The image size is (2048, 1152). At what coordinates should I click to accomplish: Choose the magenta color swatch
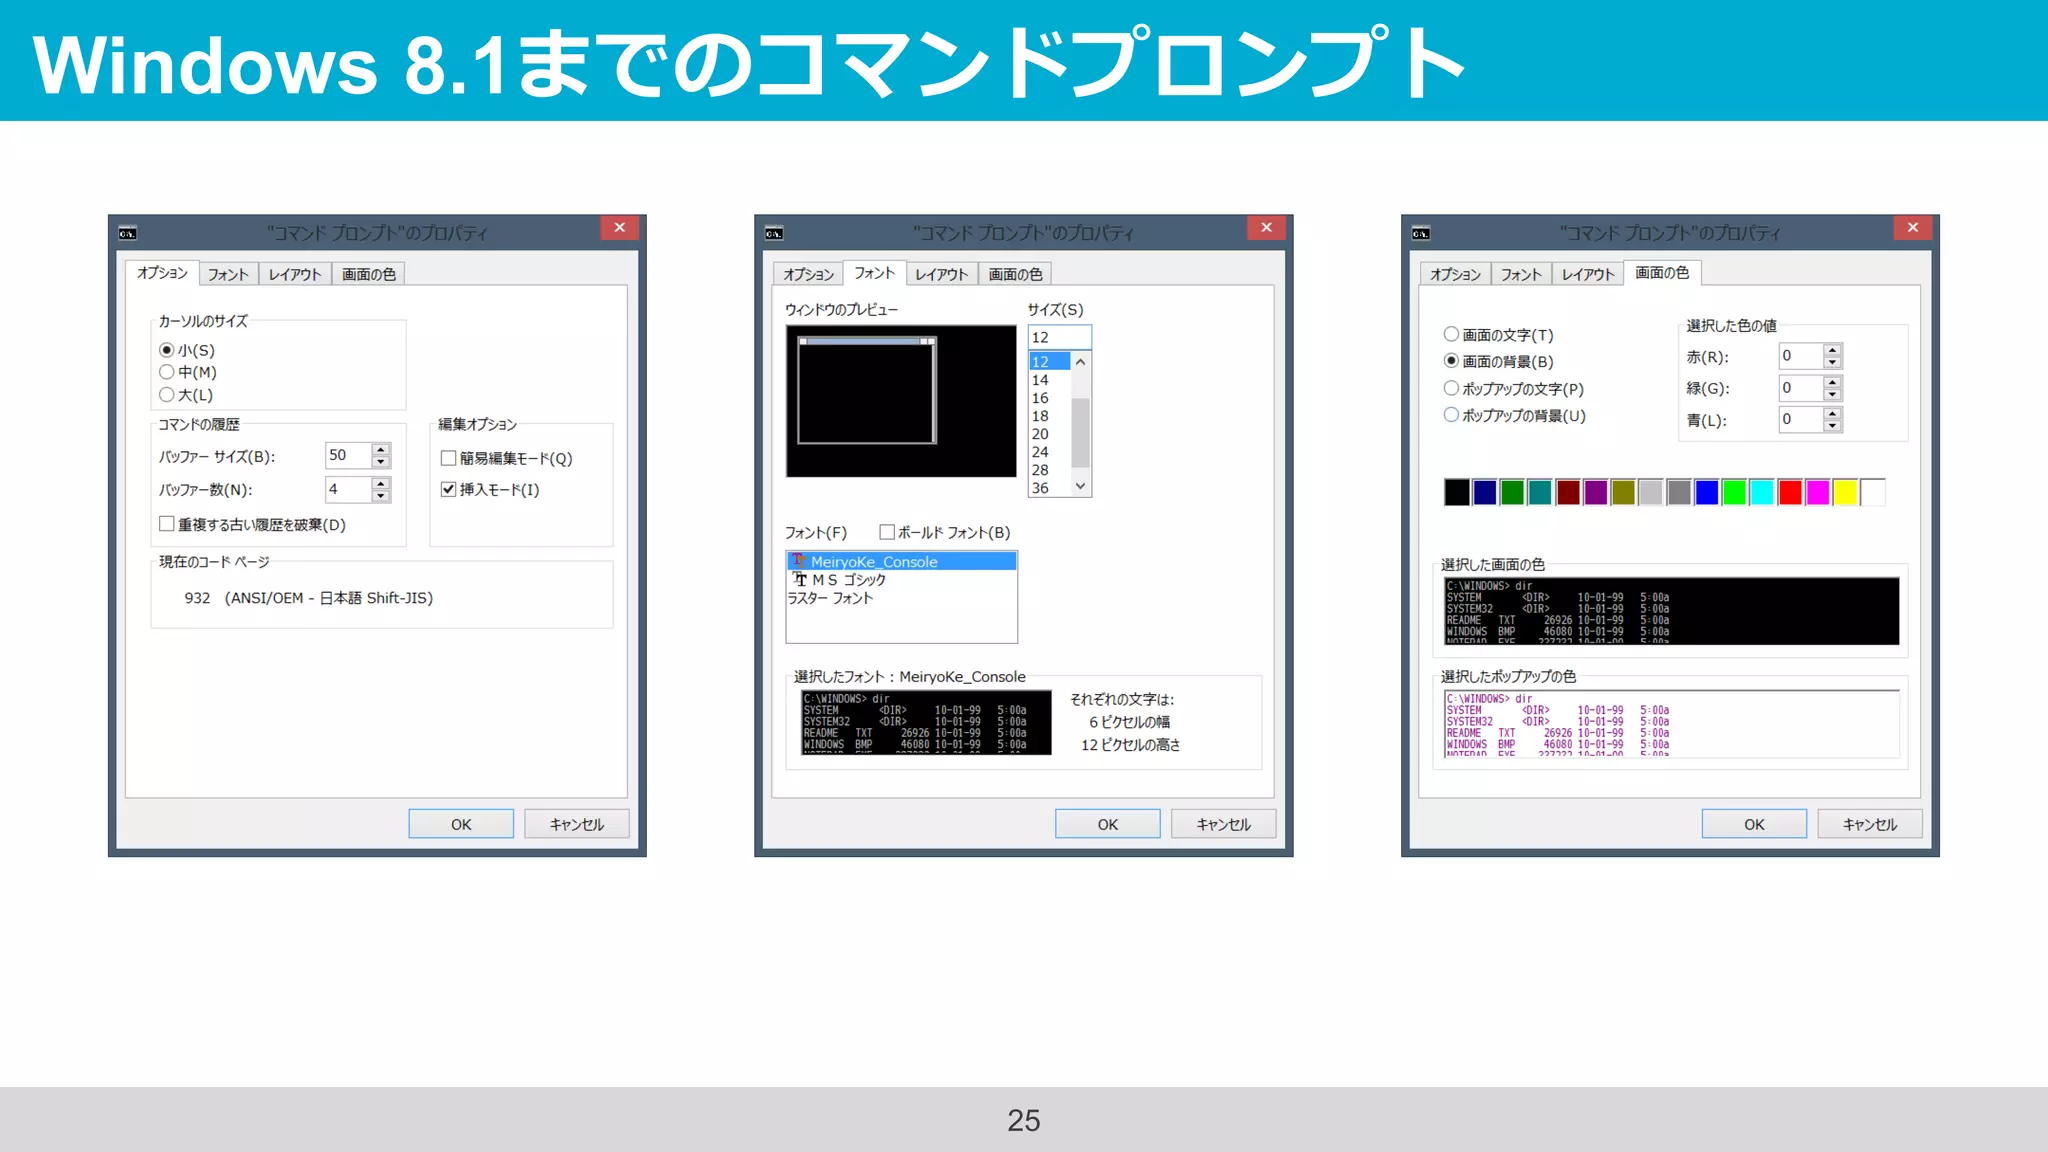1818,492
